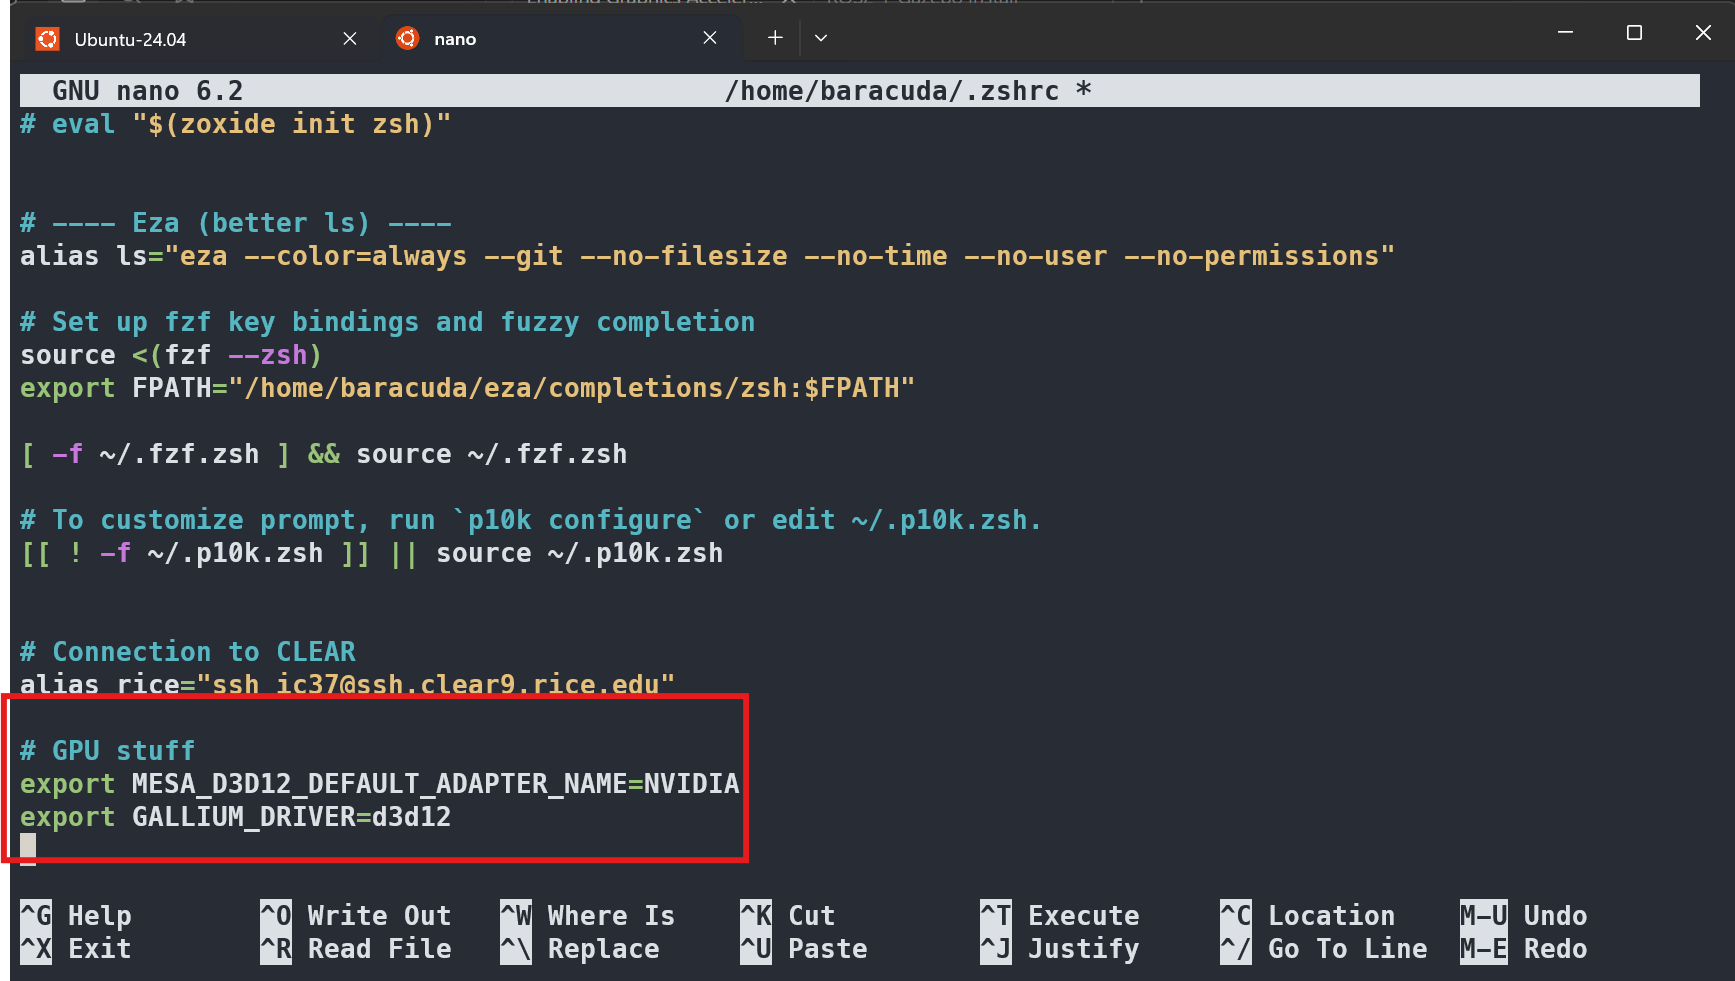Click the /home/baracuda/.zshrc title bar filename

click(x=891, y=91)
